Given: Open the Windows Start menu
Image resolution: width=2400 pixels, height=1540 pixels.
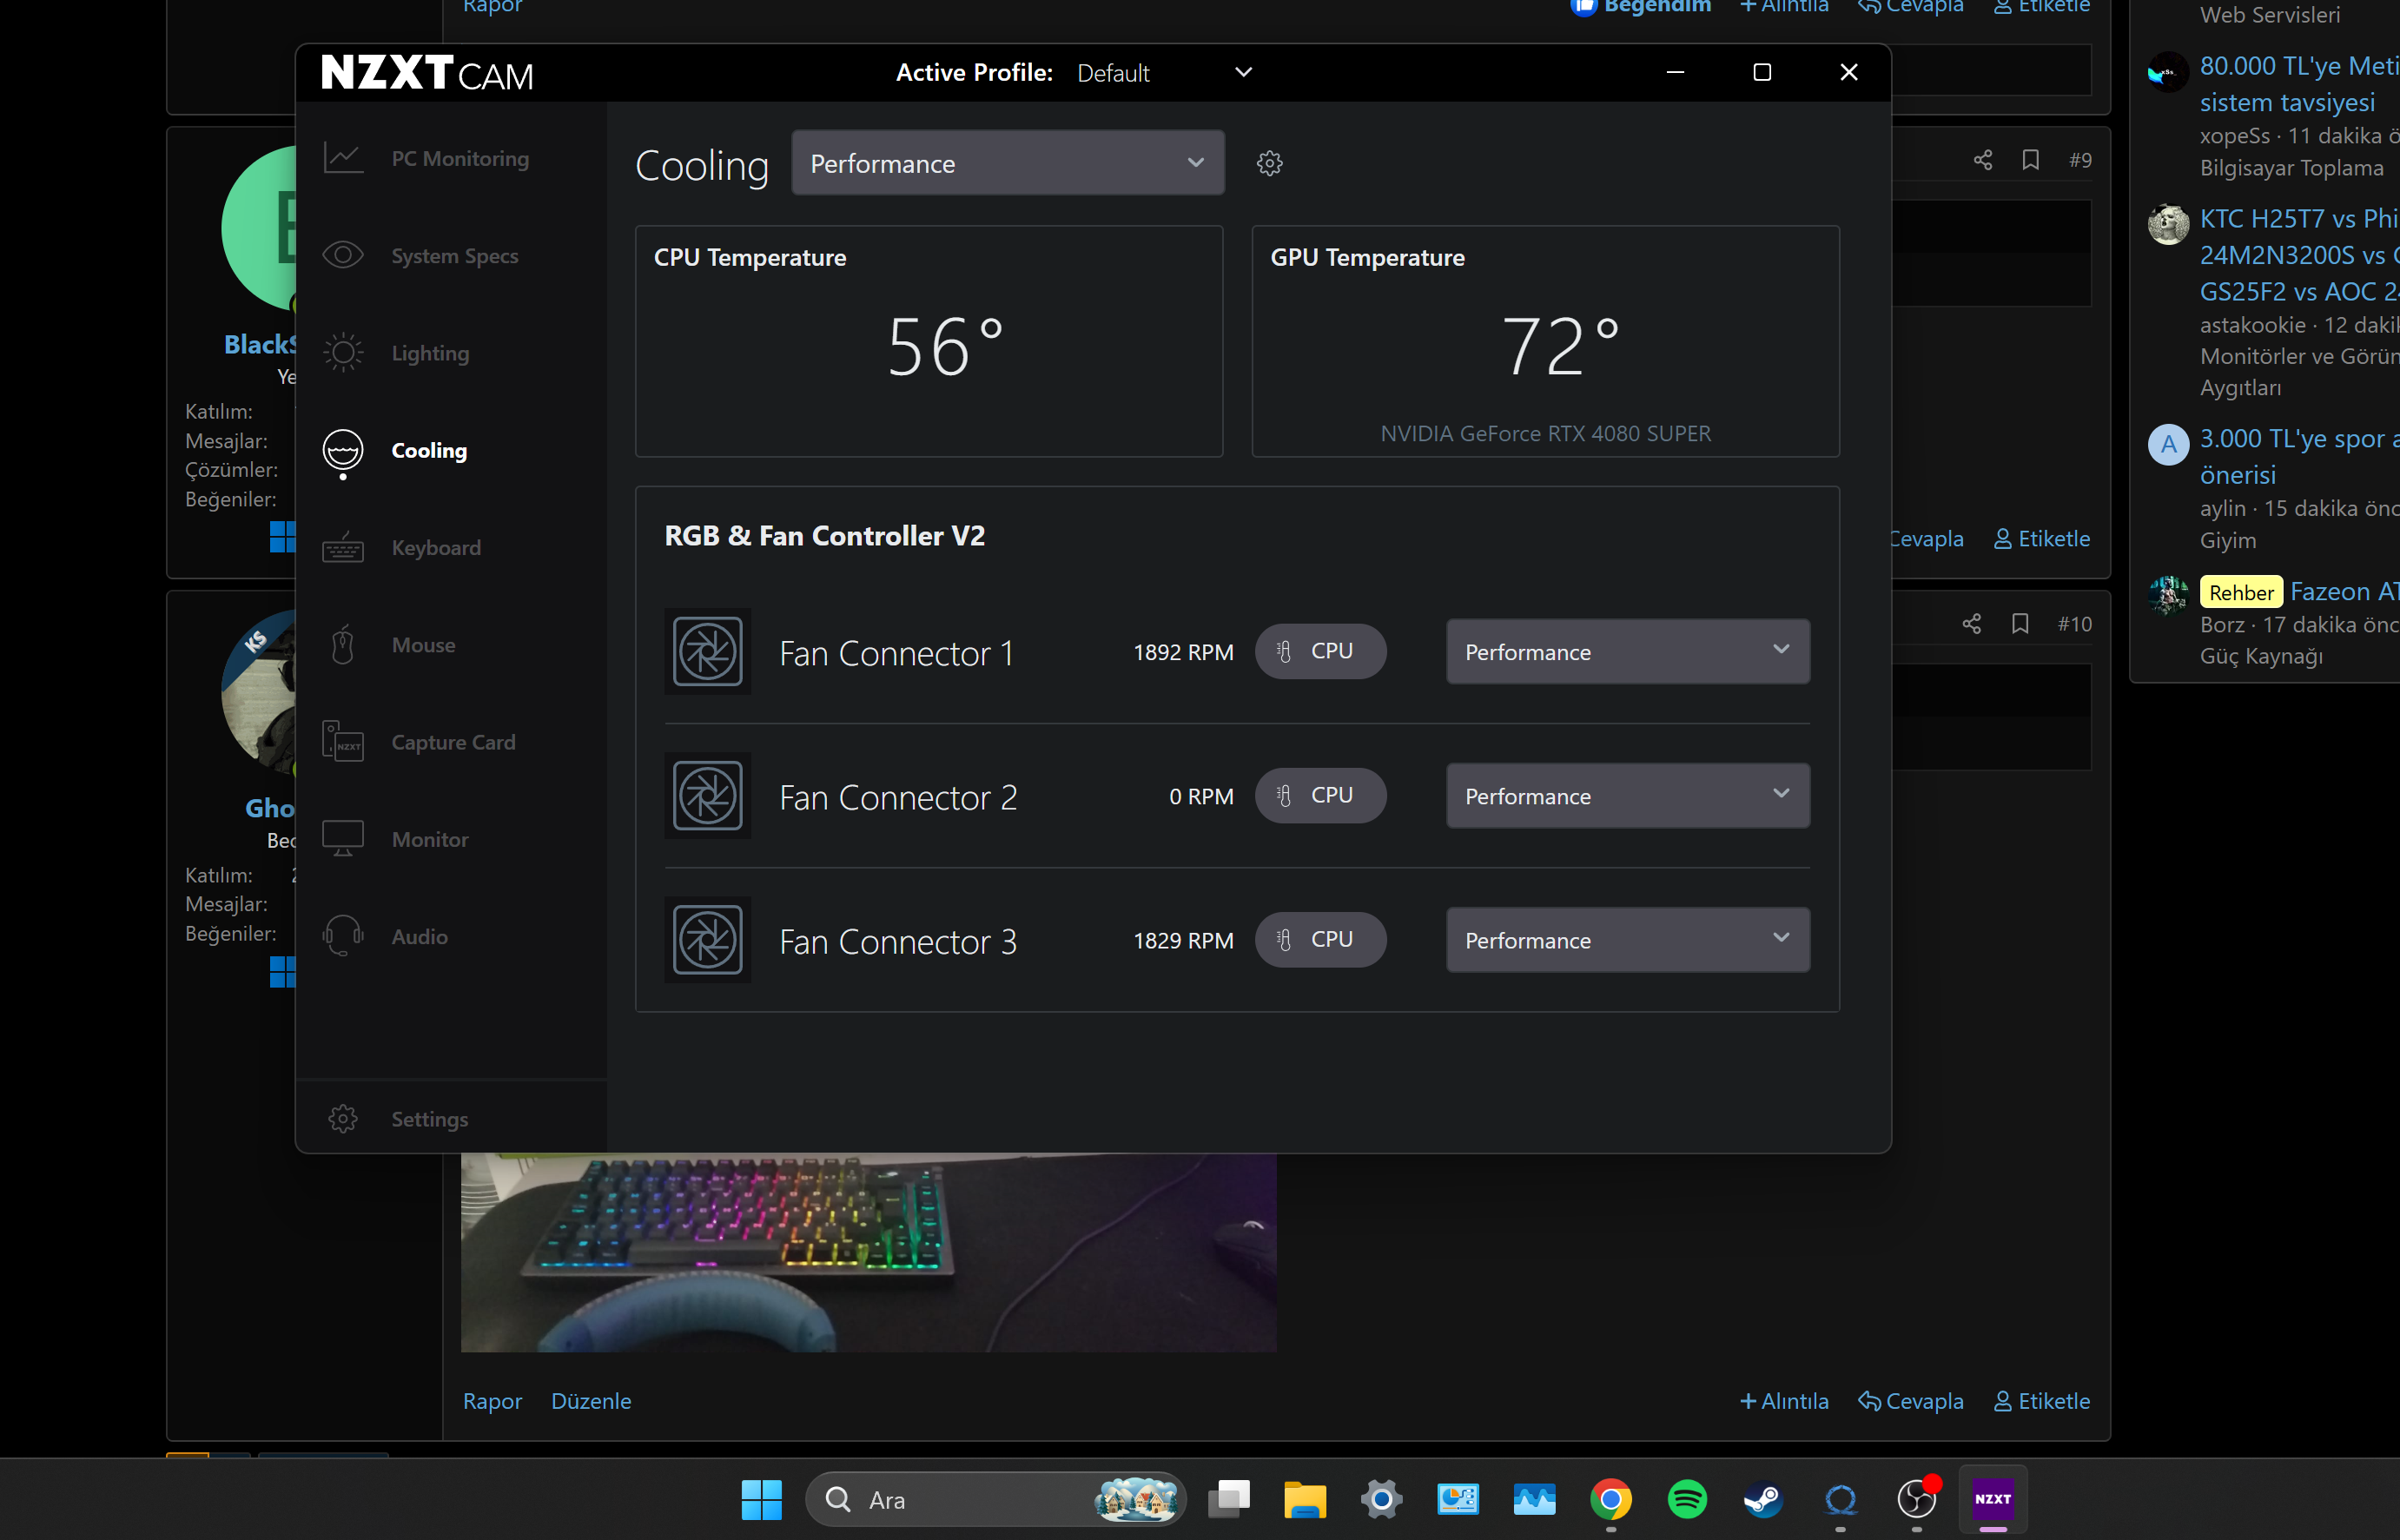Looking at the screenshot, I should coord(761,1499).
